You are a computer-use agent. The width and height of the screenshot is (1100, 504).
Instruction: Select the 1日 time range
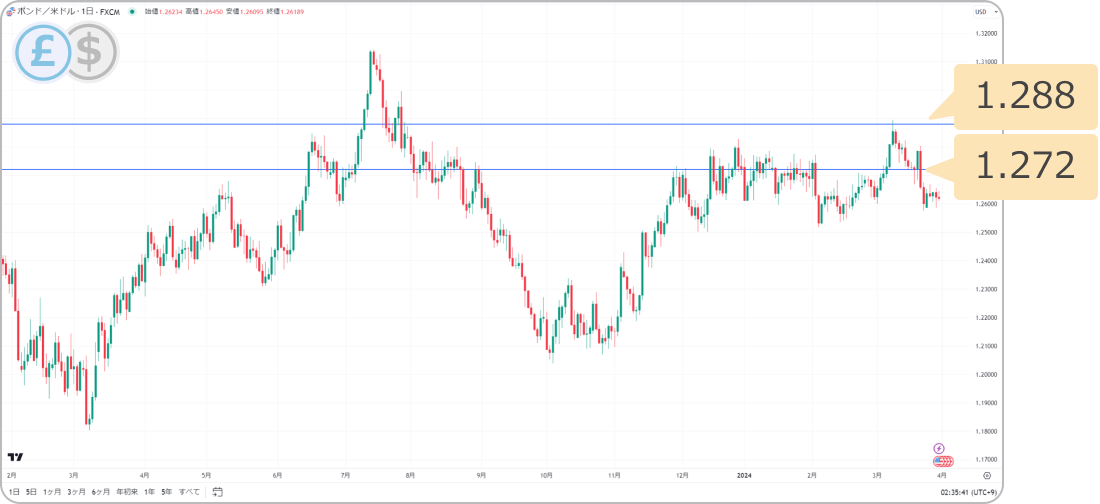[x=14, y=491]
